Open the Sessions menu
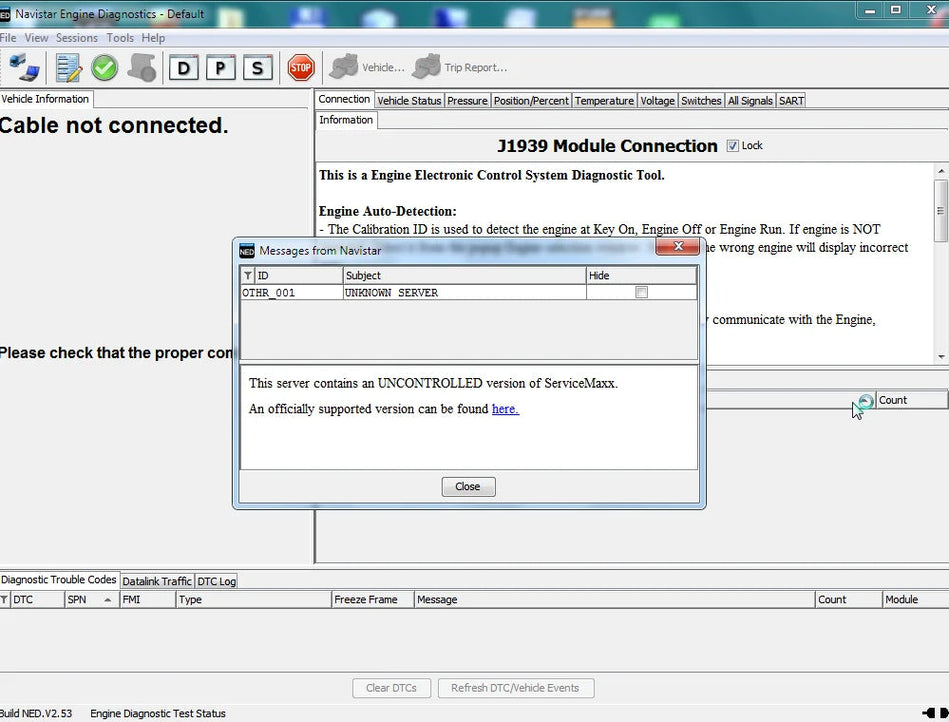This screenshot has height=722, width=949. pos(76,38)
